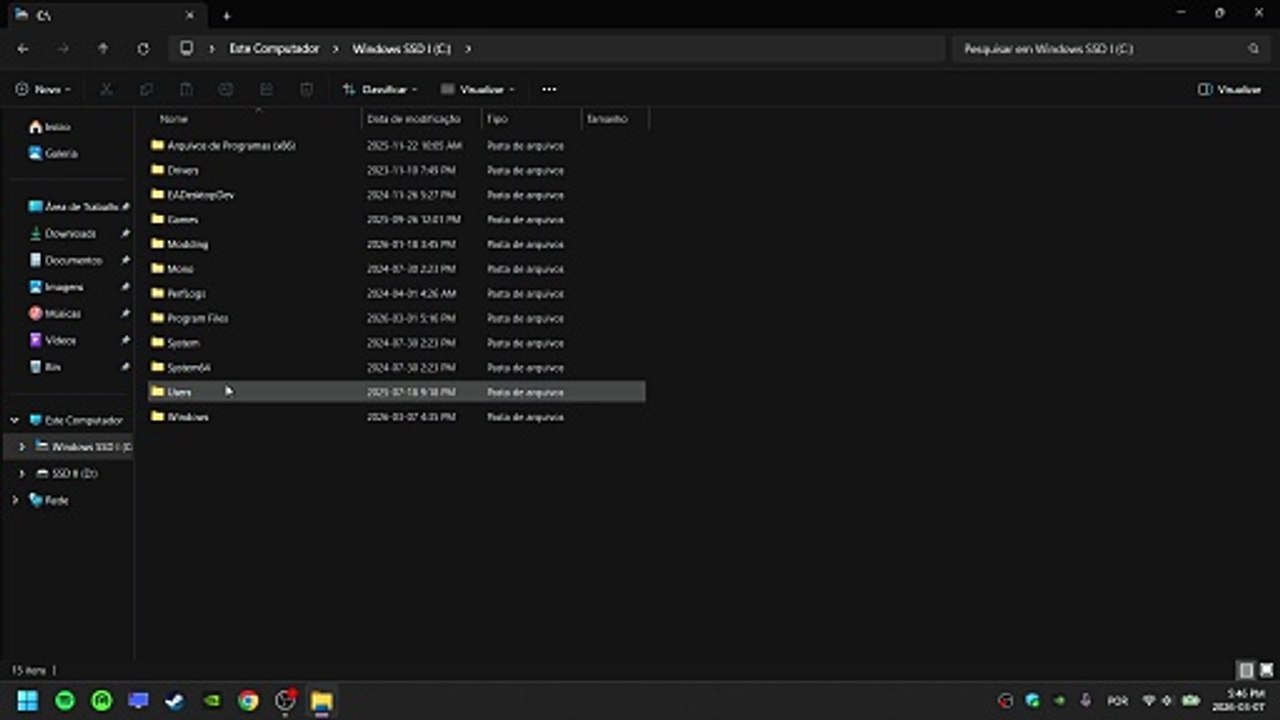The height and width of the screenshot is (720, 1280).
Task: Click Windows SSD I (C:) breadcrumb
Action: click(401, 48)
